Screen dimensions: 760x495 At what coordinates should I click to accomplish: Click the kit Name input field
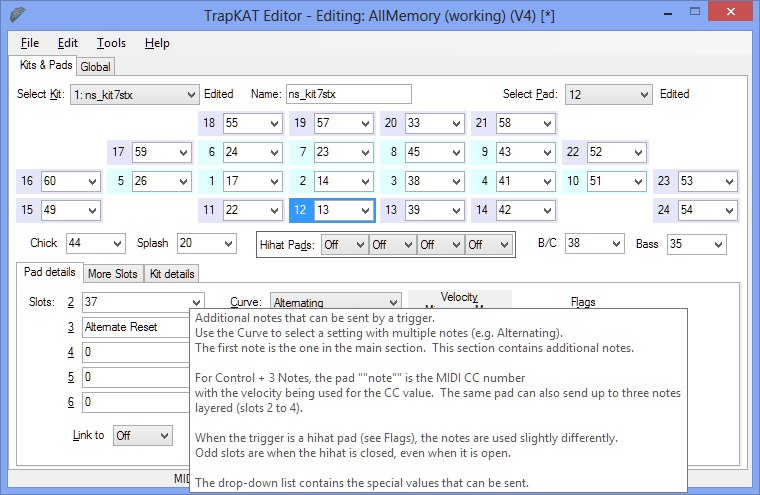pos(348,94)
